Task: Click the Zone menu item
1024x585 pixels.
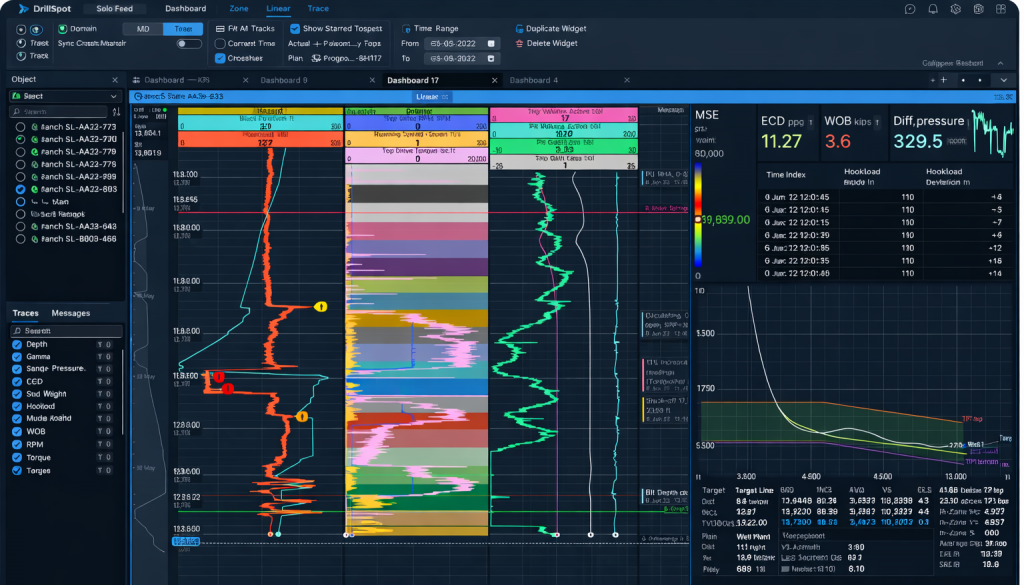Action: 238,8
